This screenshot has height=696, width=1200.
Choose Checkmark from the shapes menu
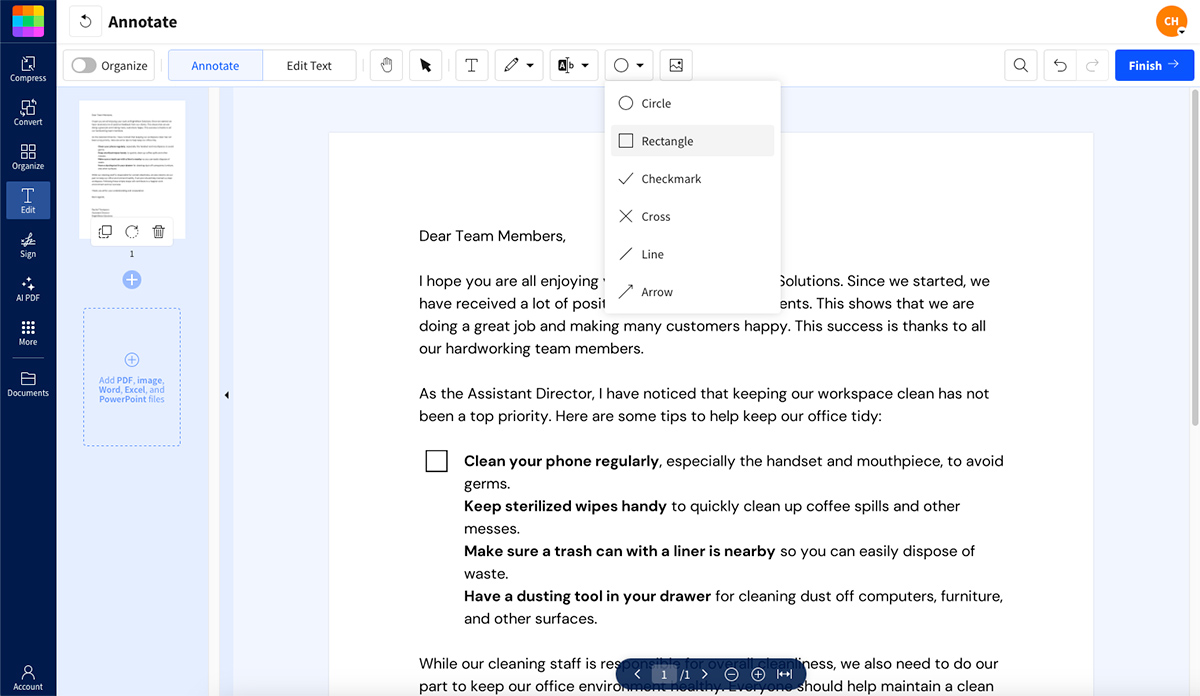(x=671, y=178)
